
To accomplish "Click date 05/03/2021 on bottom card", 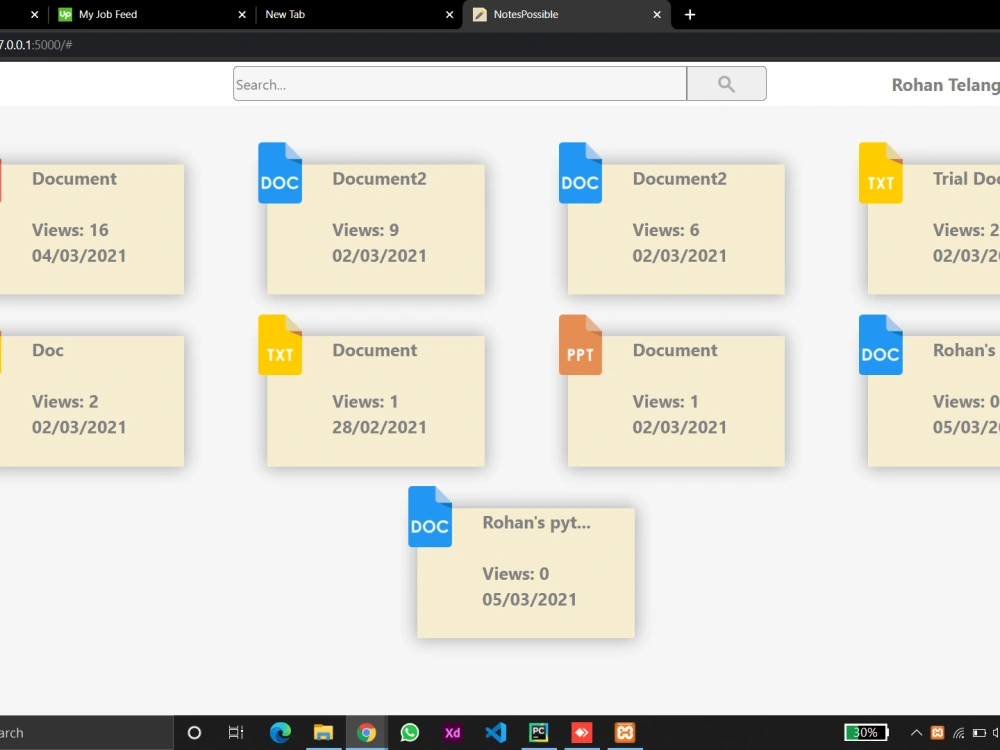I will click(x=529, y=599).
